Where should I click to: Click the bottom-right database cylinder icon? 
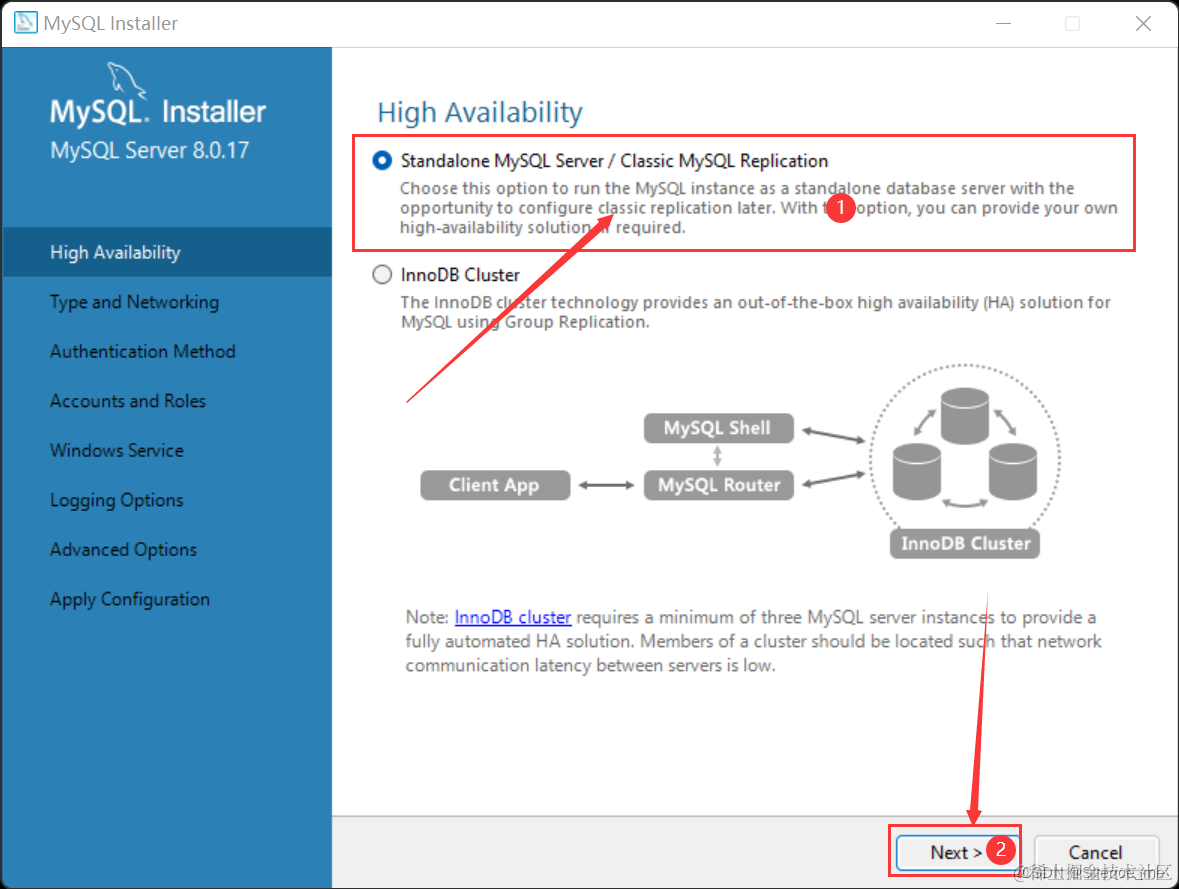pos(1013,472)
